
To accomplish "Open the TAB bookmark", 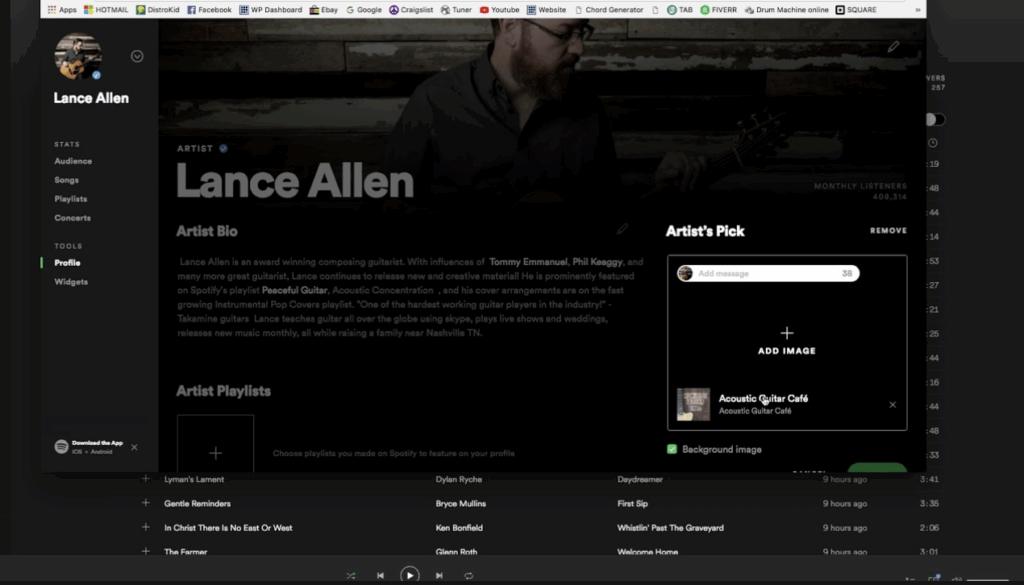I will [680, 10].
